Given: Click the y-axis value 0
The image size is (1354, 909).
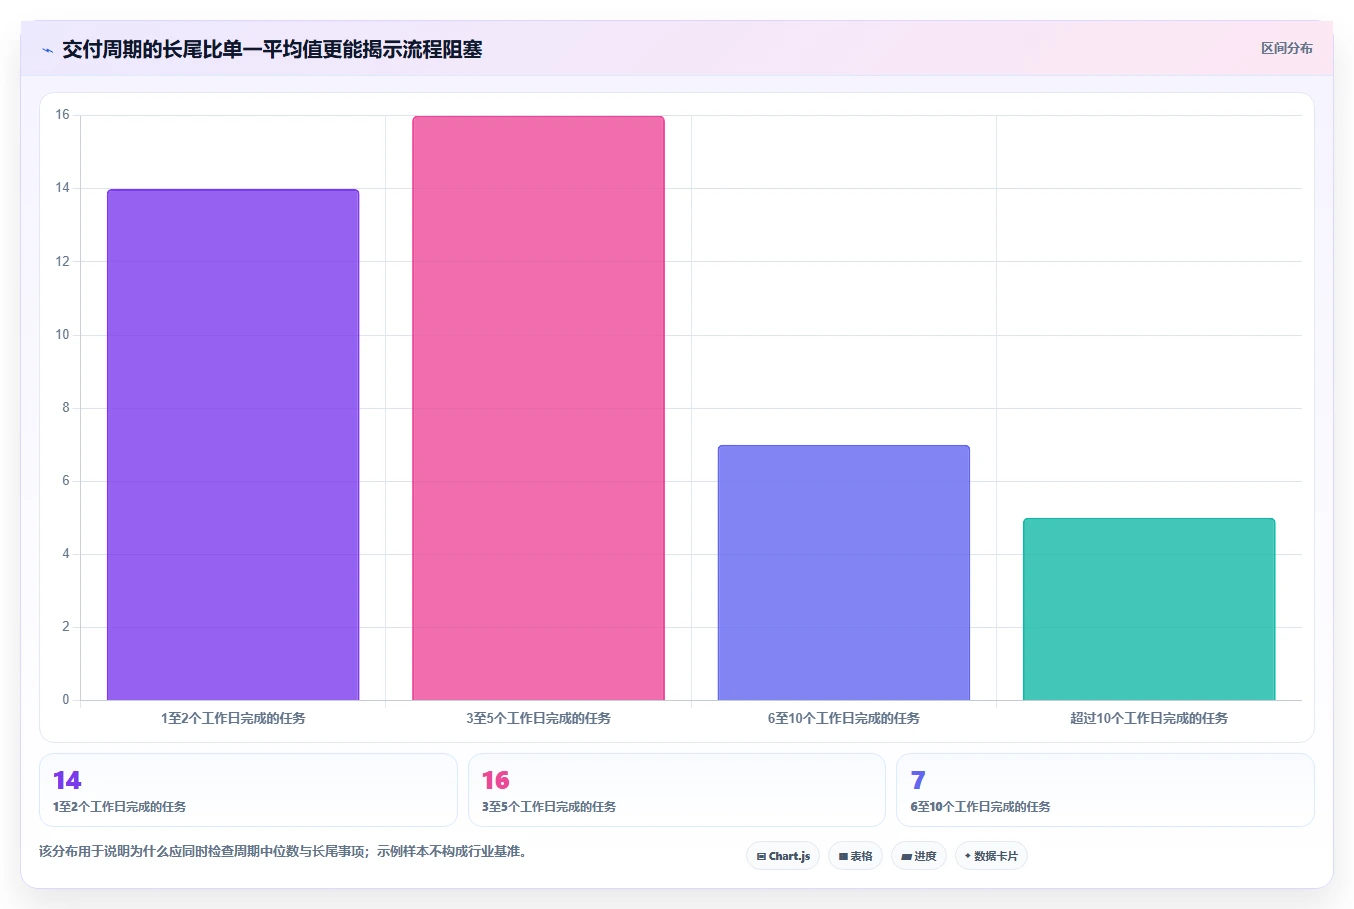Looking at the screenshot, I should [66, 699].
